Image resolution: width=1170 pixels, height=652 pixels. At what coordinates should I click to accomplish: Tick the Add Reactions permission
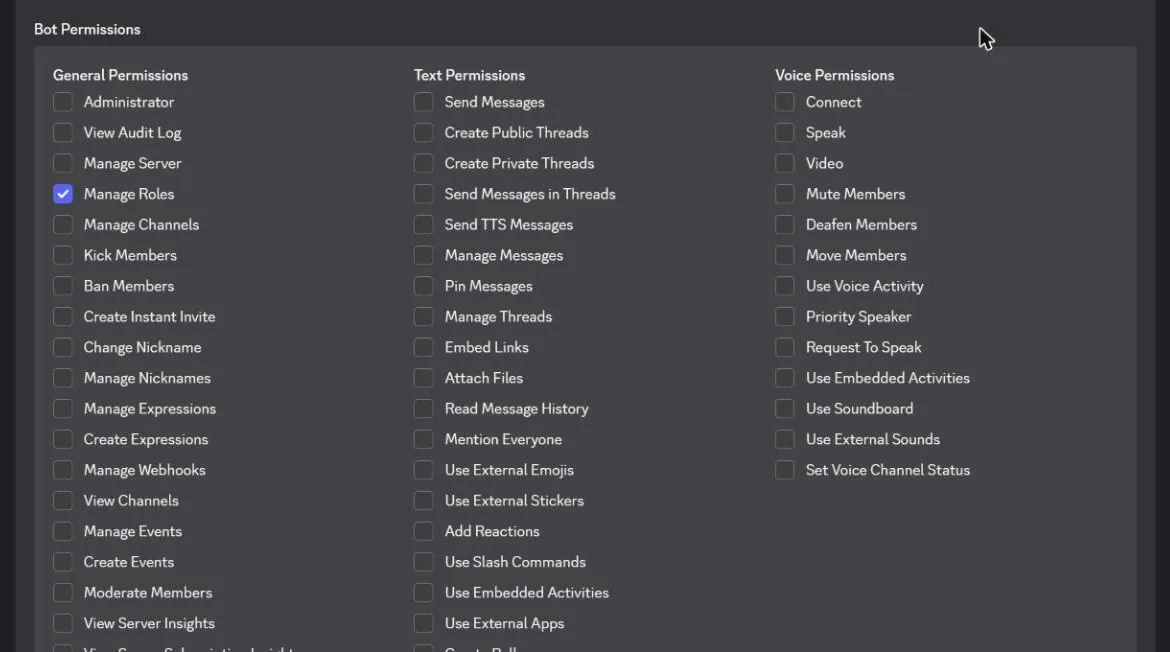click(x=423, y=531)
